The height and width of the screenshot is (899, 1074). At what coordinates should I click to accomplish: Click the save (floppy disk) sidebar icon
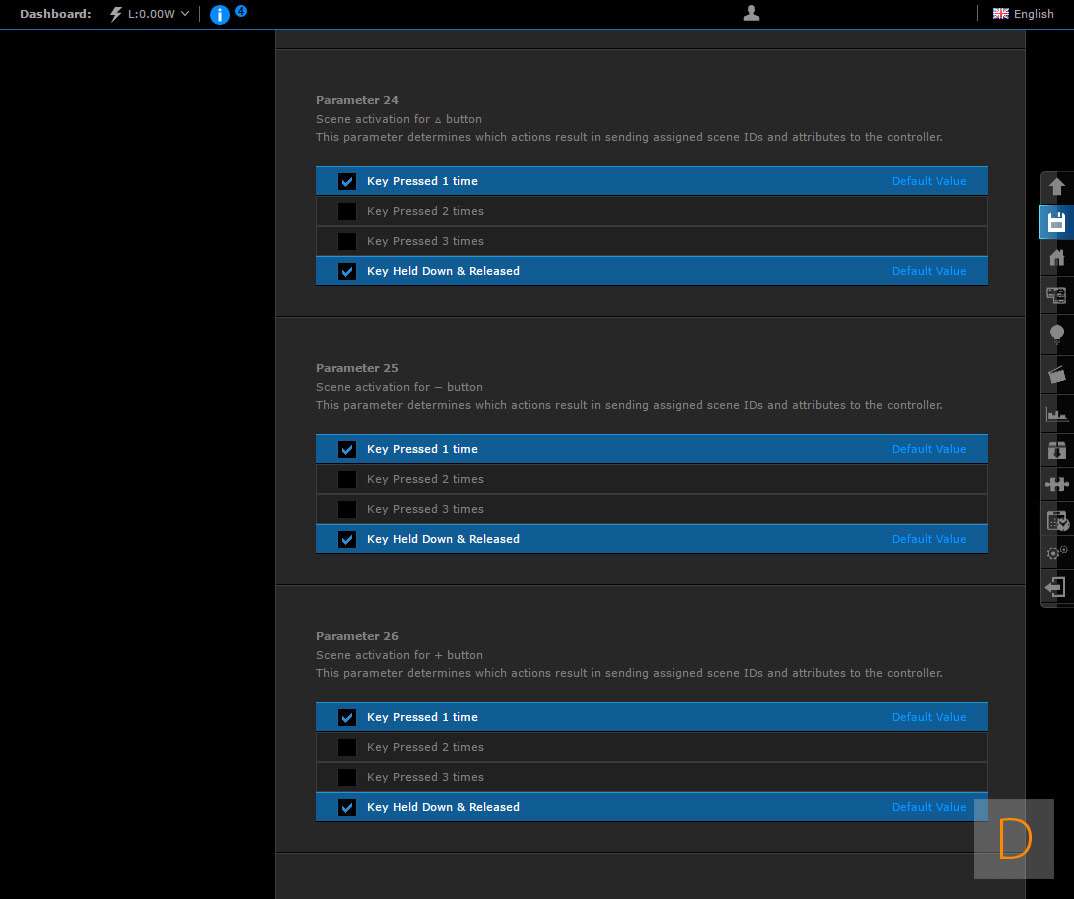tap(1056, 222)
